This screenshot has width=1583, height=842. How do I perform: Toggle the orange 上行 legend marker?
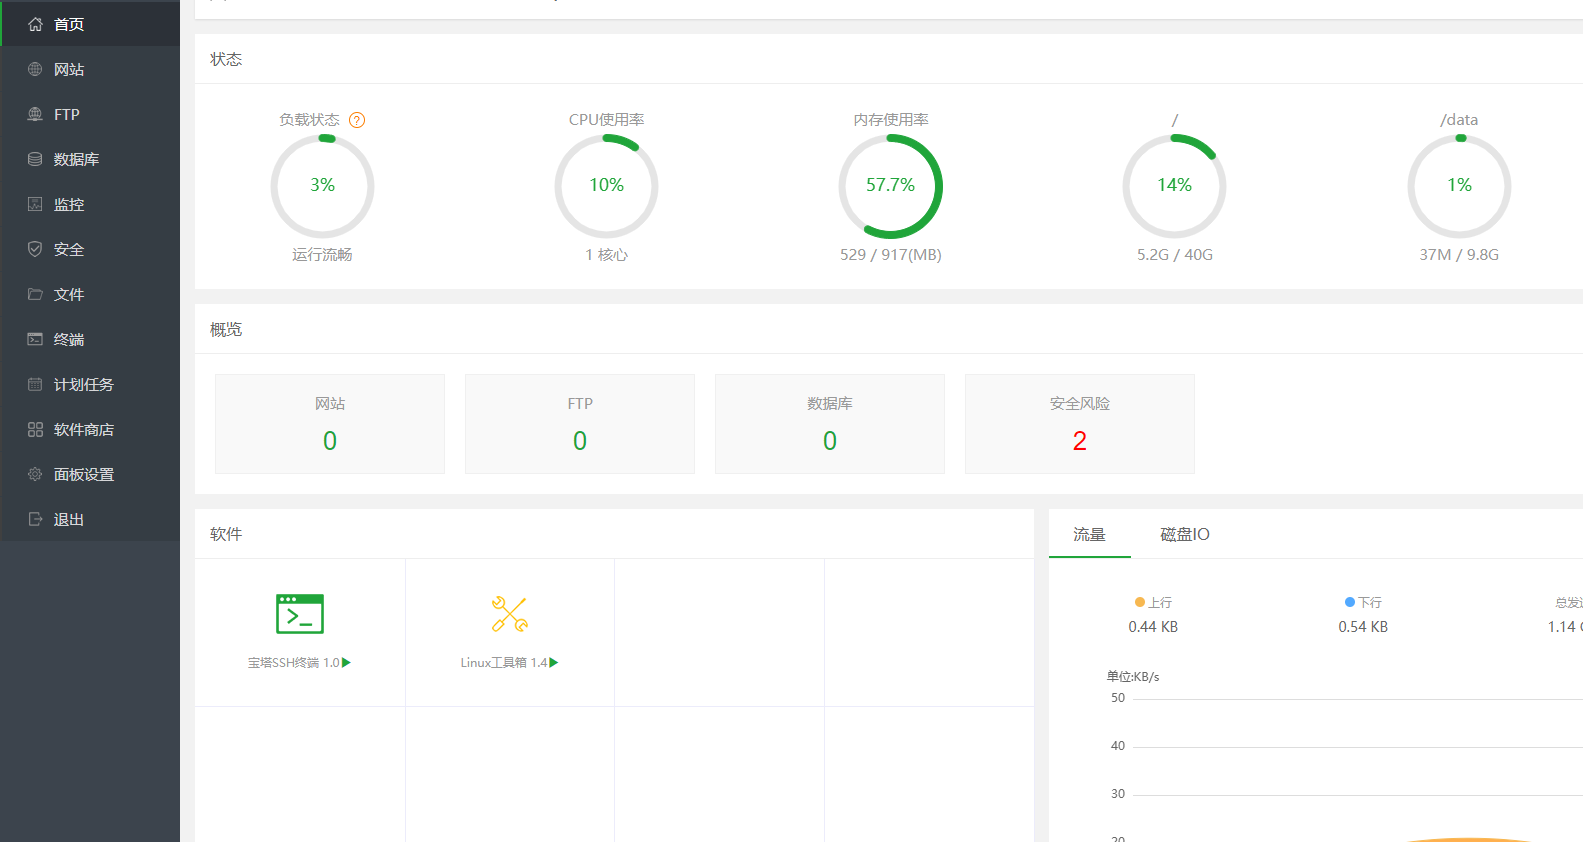click(1140, 602)
